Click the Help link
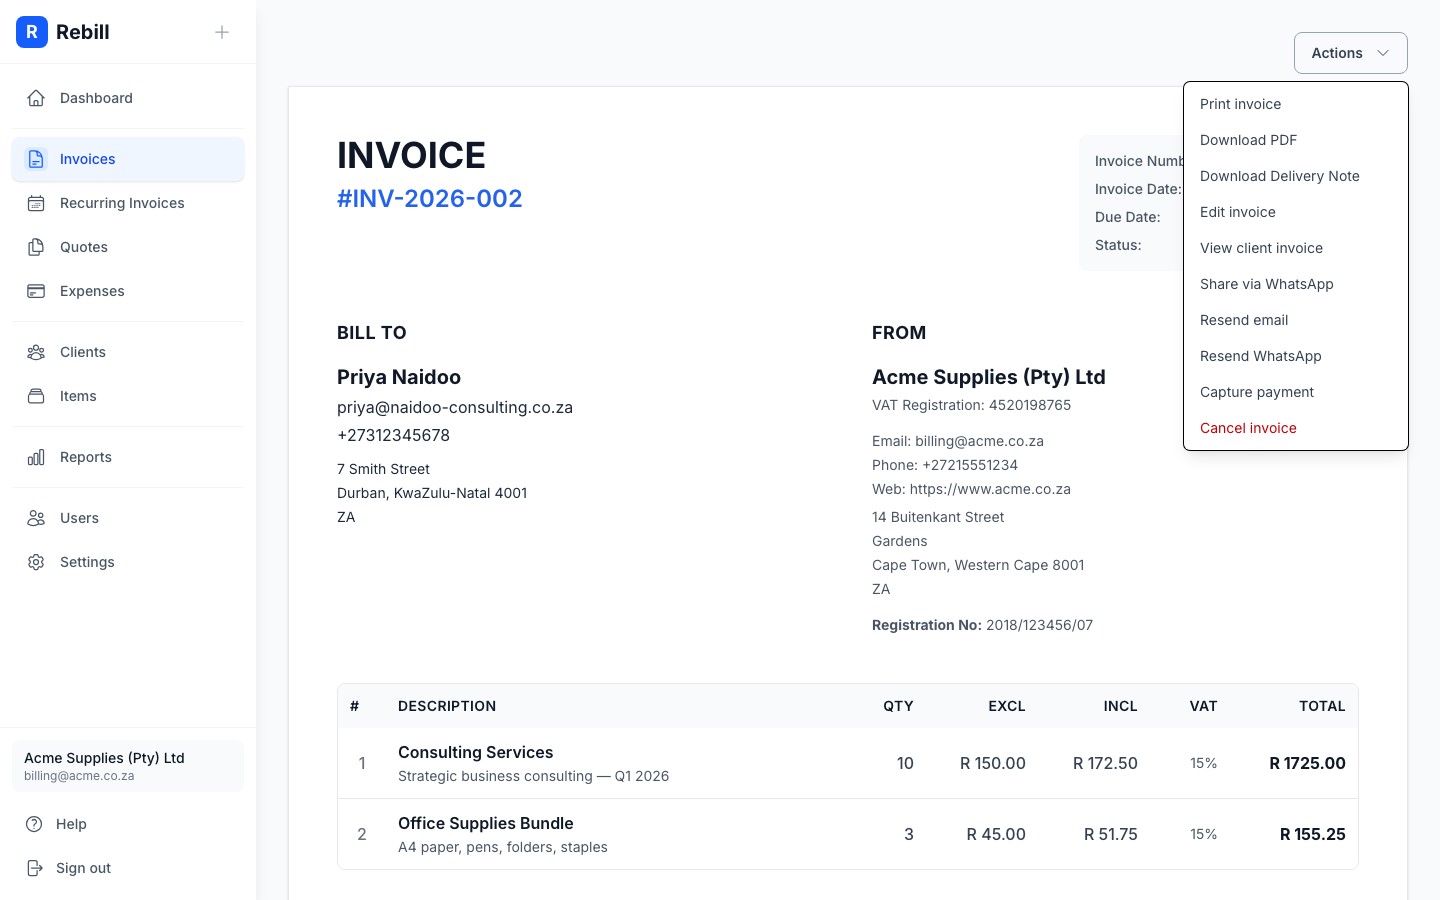1440x900 pixels. coord(70,824)
